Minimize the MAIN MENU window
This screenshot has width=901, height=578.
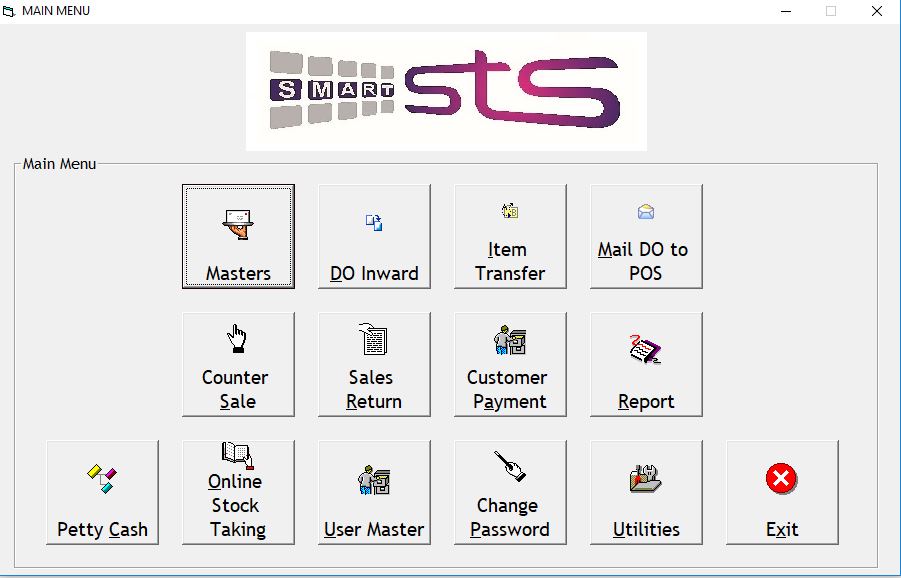click(786, 11)
